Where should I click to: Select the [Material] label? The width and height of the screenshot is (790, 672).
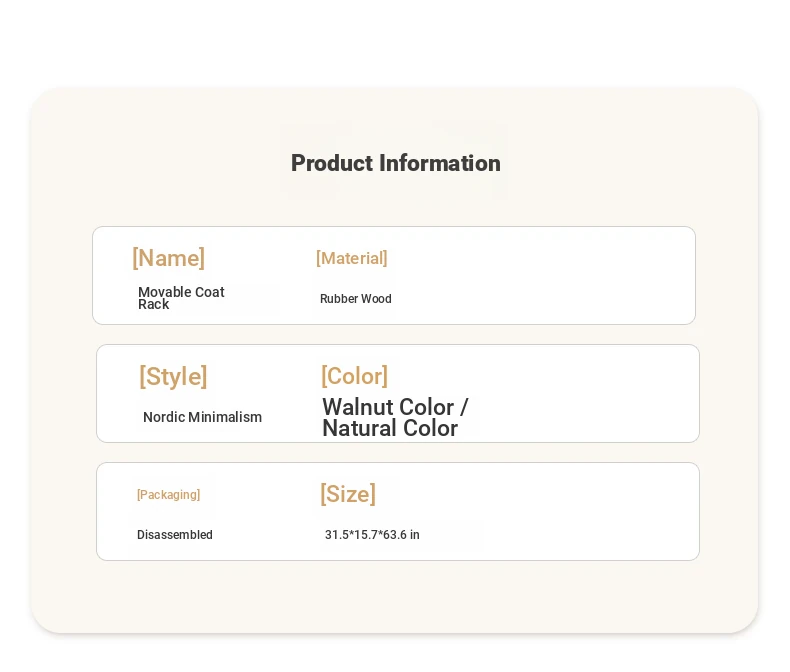(352, 258)
